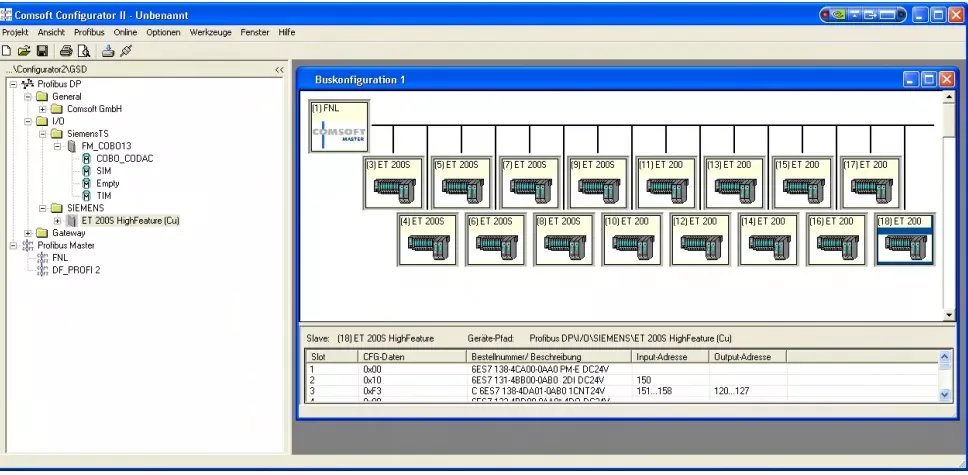Viewport: 968px width, 475px height.
Task: Expand the ET 200S HighFeature (Cu) node
Action: [57, 221]
